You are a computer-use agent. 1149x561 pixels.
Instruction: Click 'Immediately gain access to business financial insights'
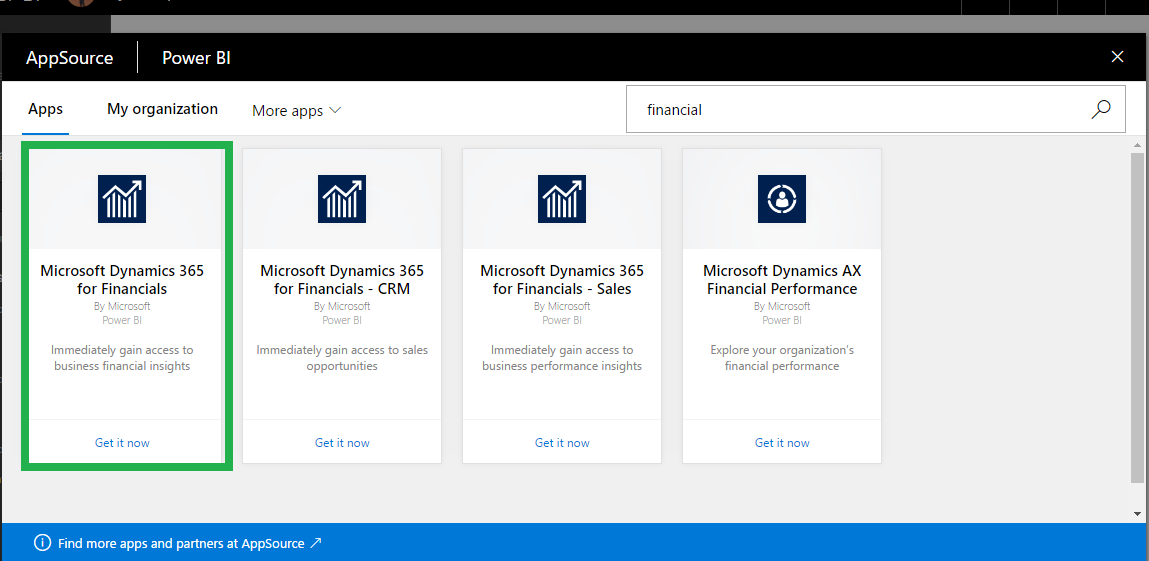point(122,357)
